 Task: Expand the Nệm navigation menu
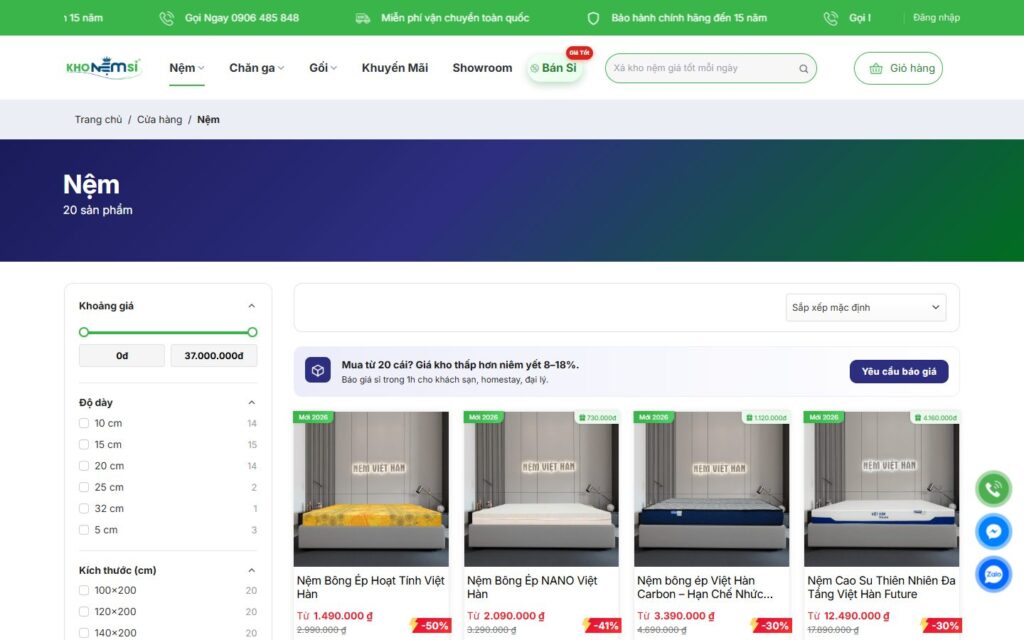pyautogui.click(x=187, y=68)
